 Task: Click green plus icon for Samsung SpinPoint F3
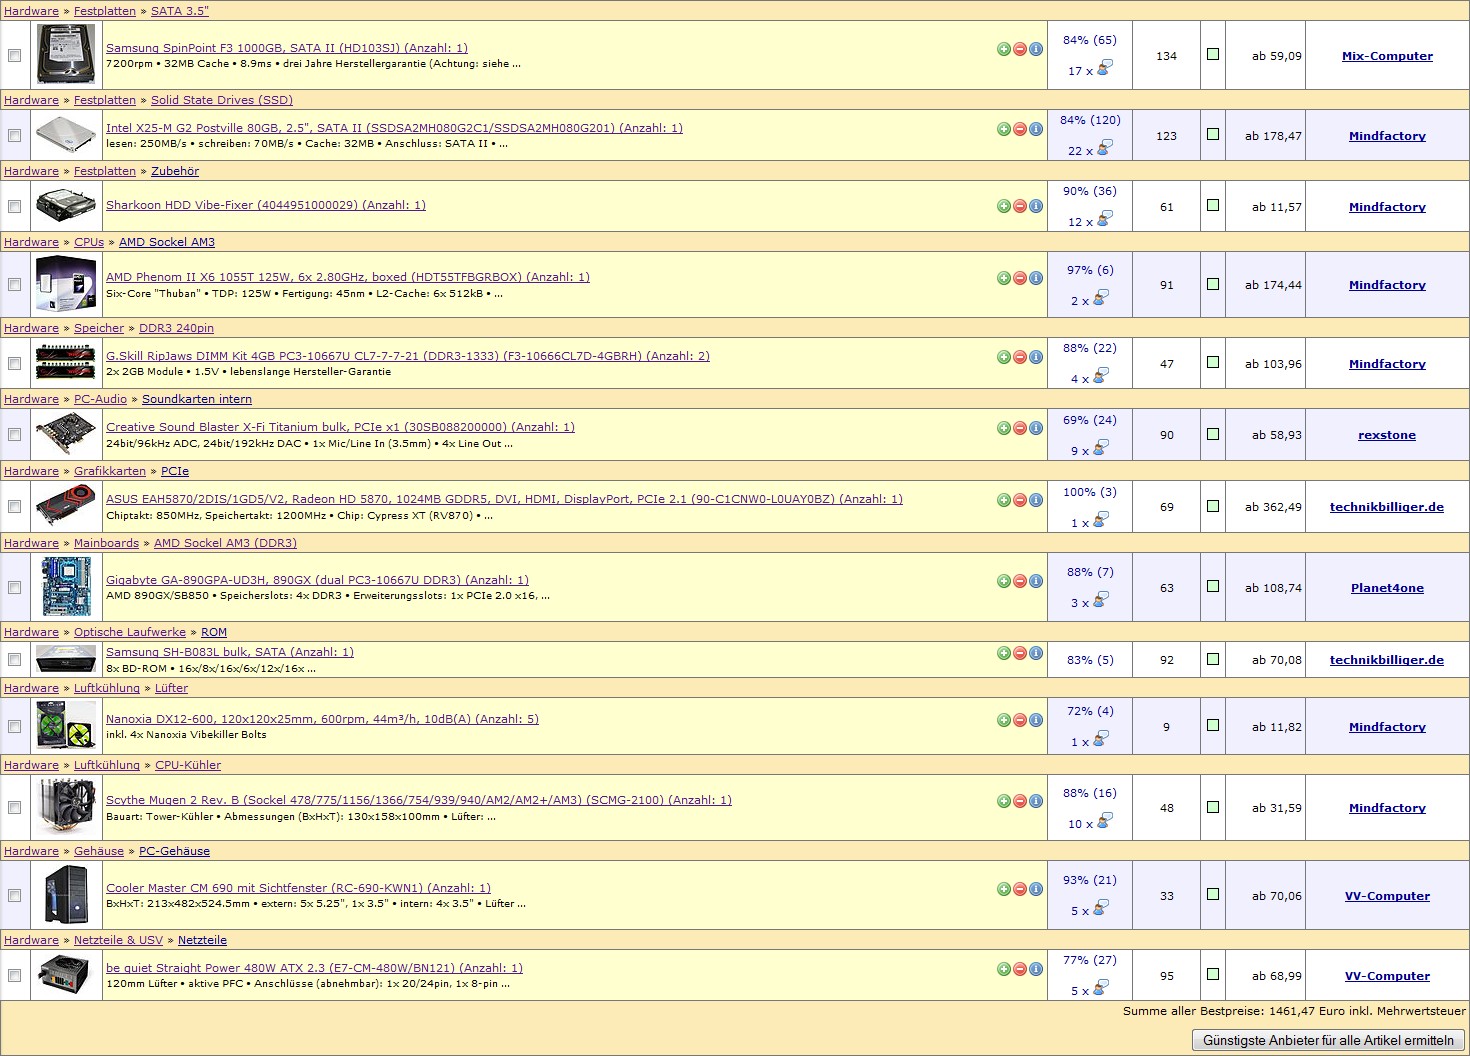1003,49
